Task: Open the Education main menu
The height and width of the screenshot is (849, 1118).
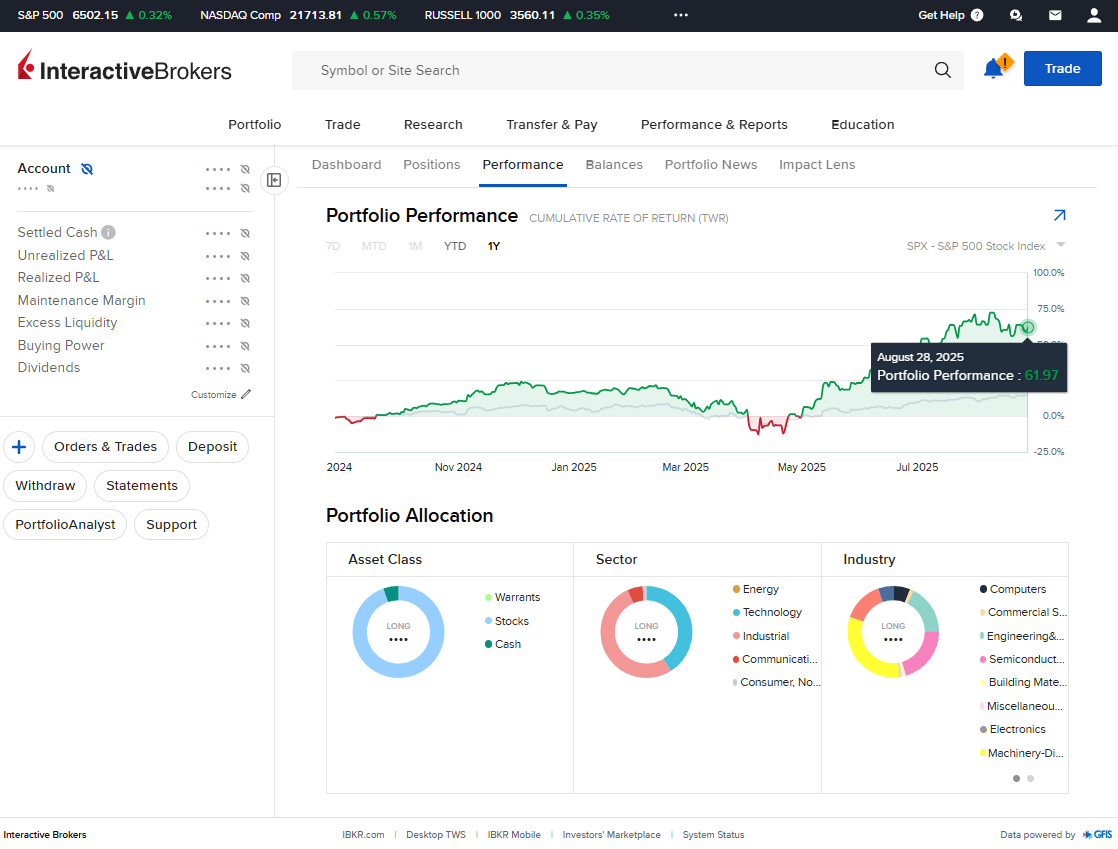Action: coord(863,125)
